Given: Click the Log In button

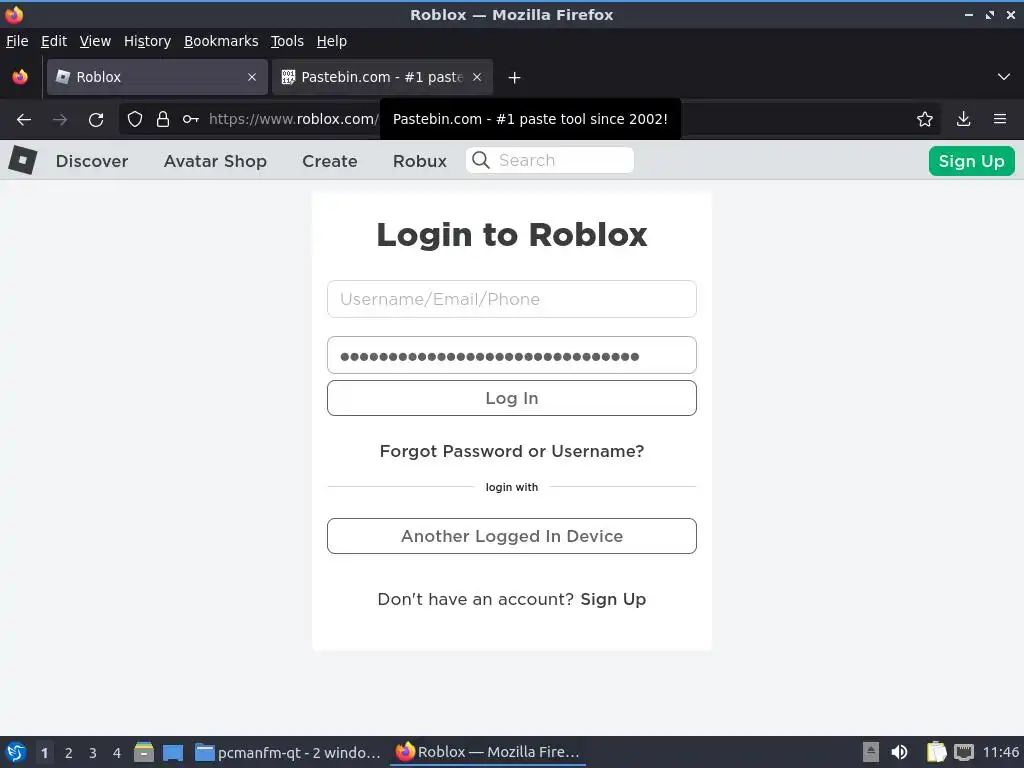Looking at the screenshot, I should pyautogui.click(x=512, y=398).
